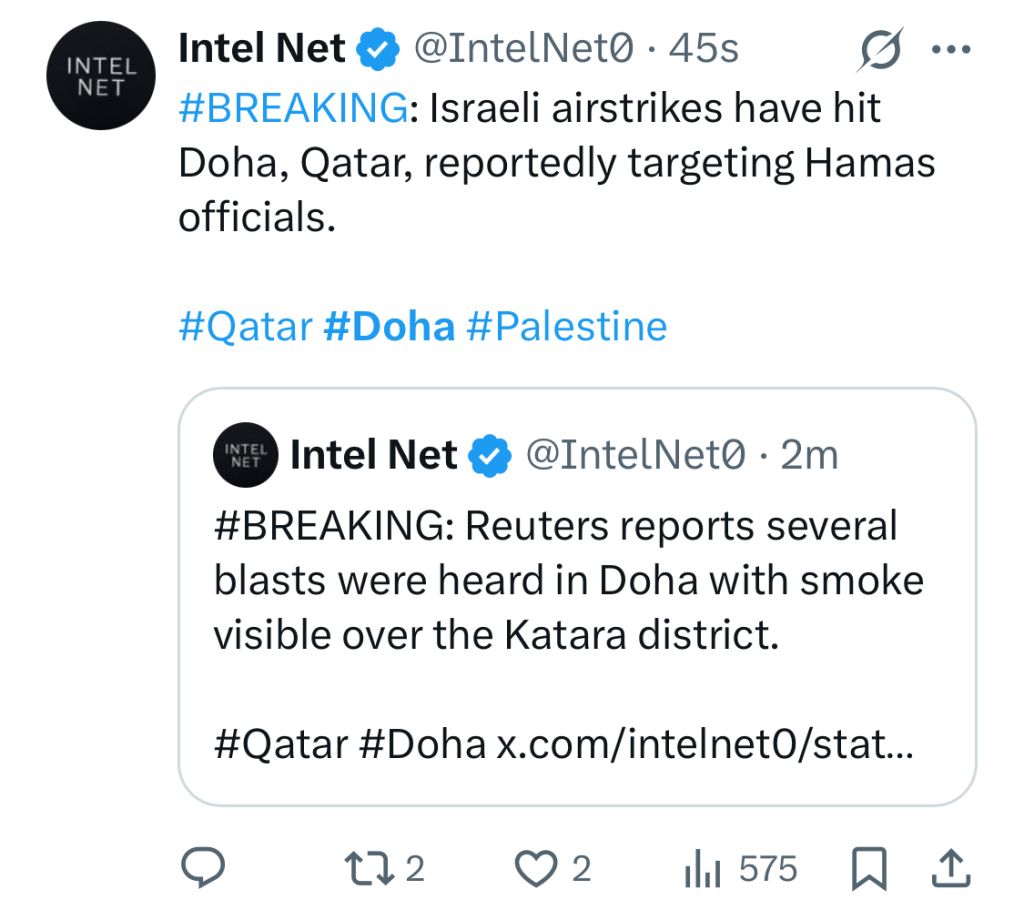Reply to the tweet via comment icon
Screen dimensions: 1024x920
204,867
